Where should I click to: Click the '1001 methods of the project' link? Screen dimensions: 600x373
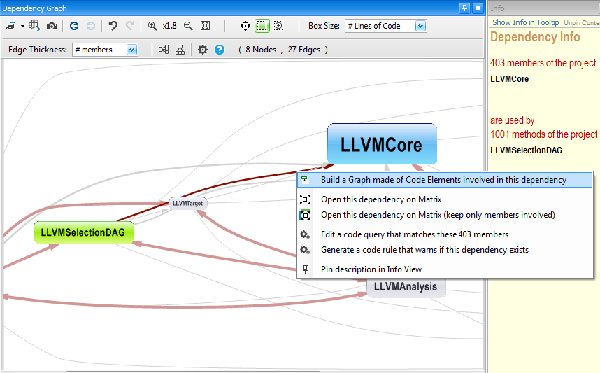(544, 134)
